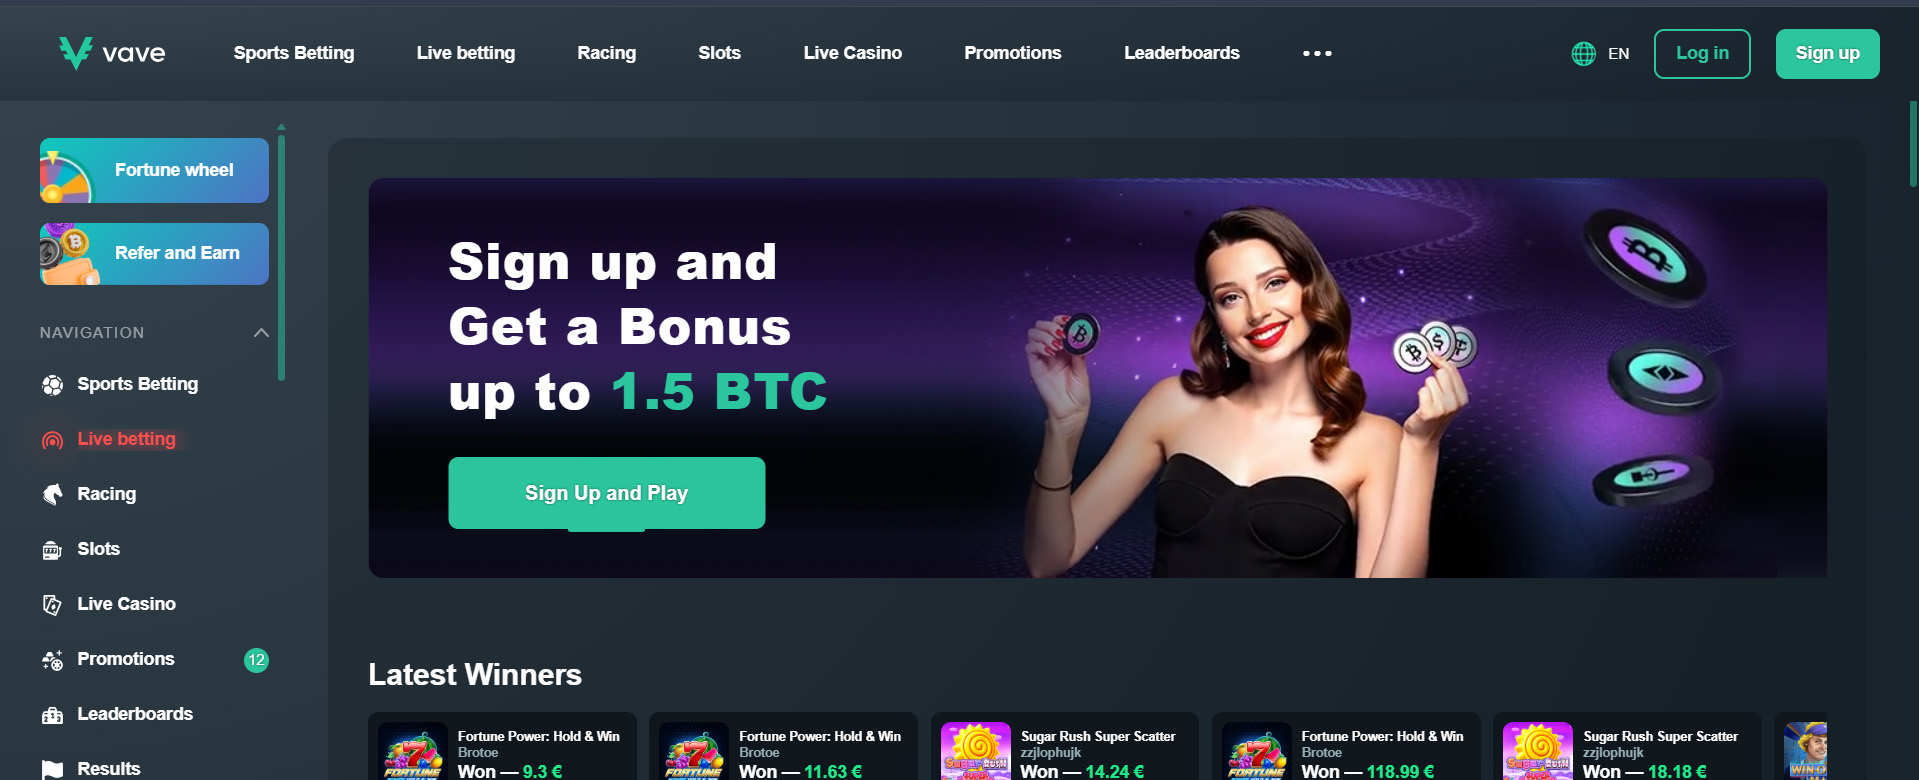Screen dimensions: 1919x780
Task: Click the Results flag icon
Action: [53, 769]
